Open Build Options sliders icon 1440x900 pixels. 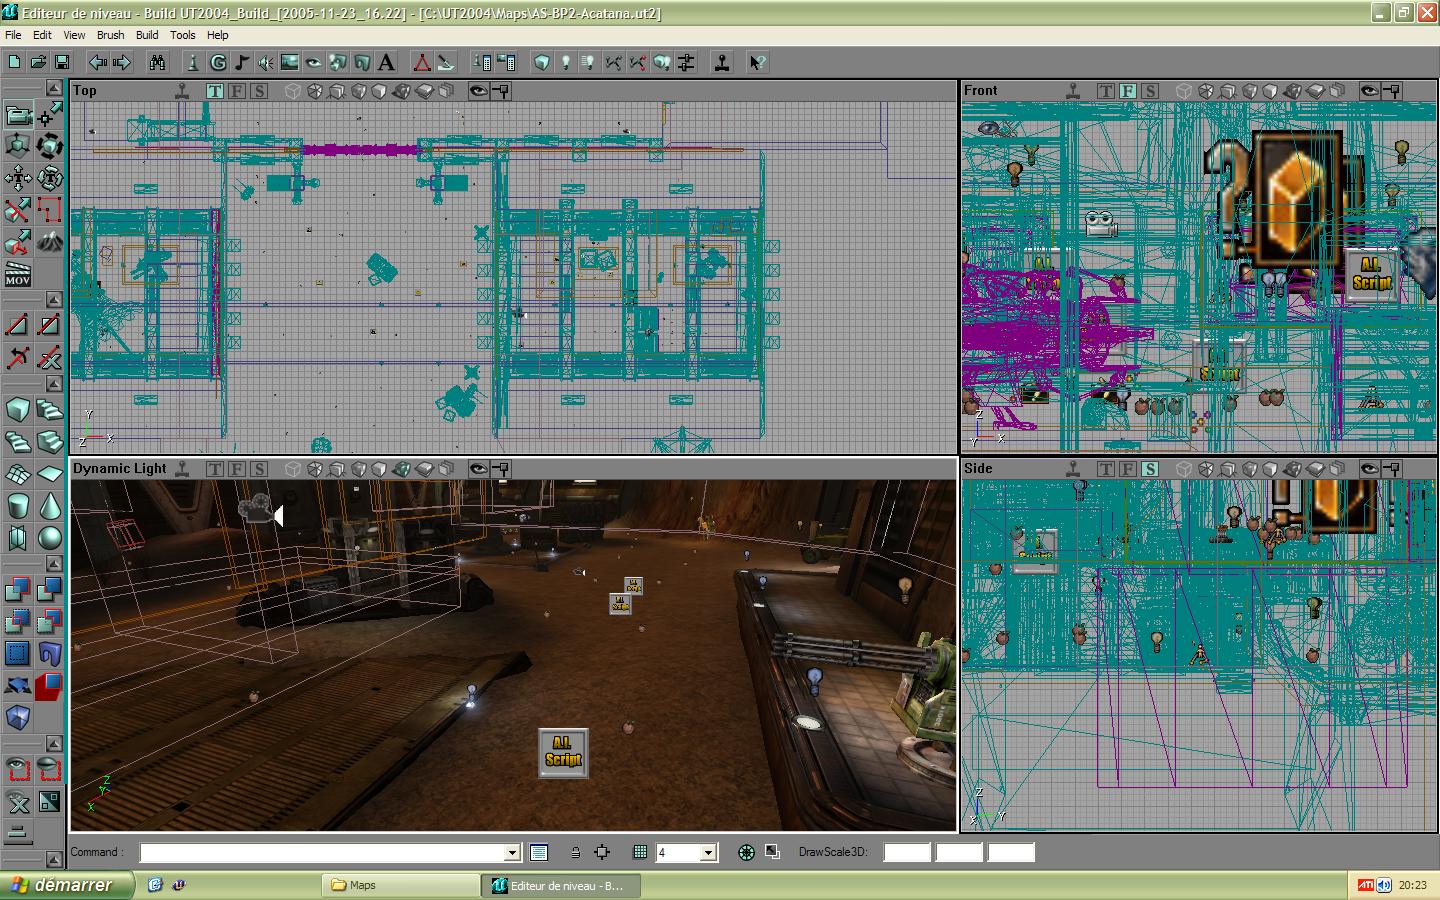point(686,62)
